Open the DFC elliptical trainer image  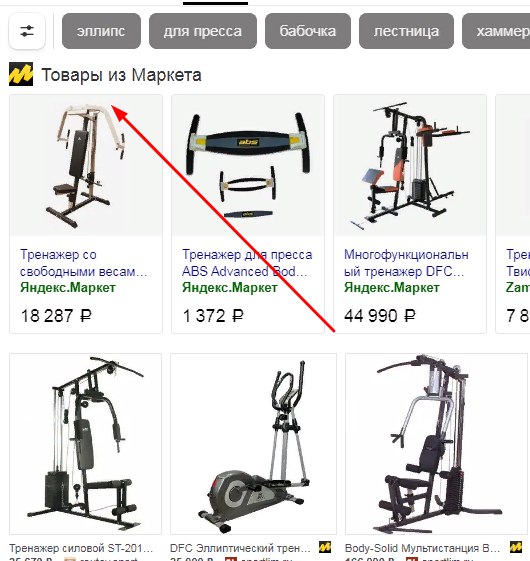[x=253, y=444]
